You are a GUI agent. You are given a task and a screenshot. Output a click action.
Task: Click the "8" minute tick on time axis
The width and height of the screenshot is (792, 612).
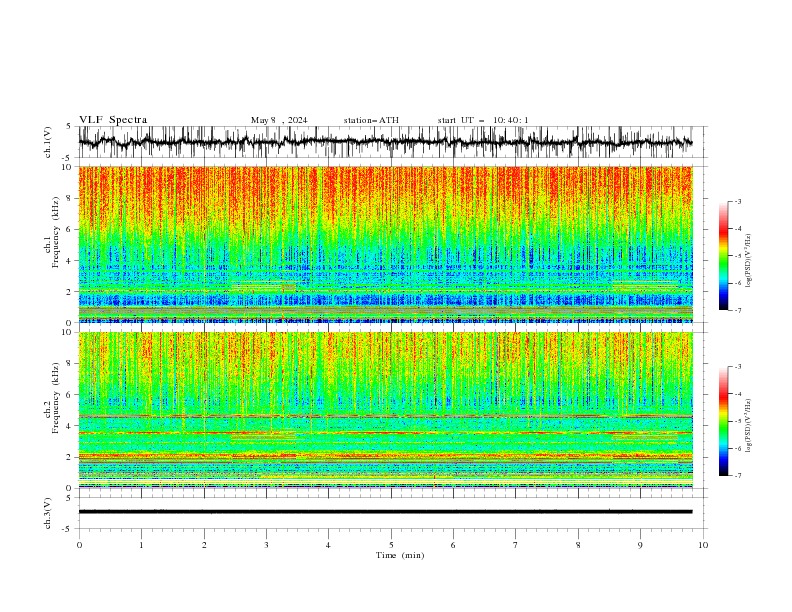click(578, 545)
